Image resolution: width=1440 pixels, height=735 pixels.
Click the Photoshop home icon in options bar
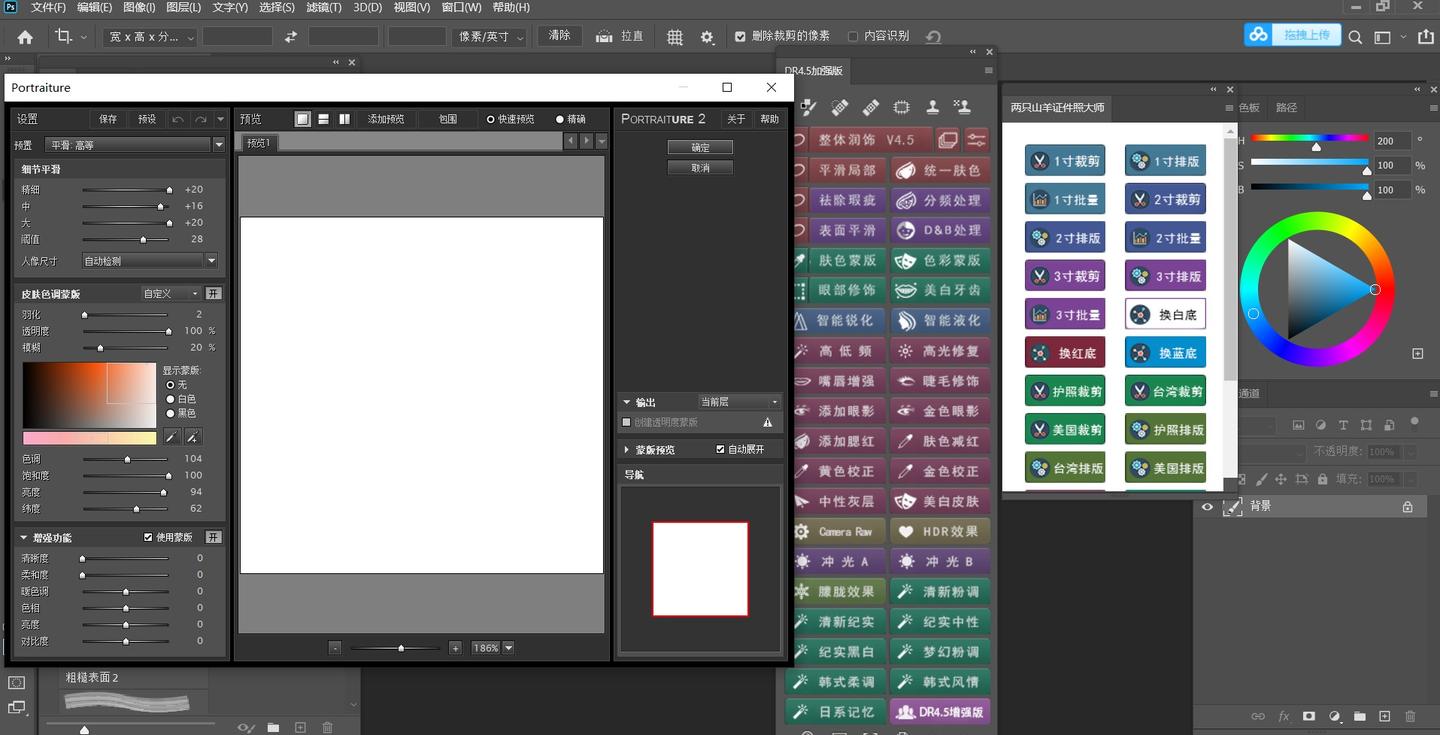[x=25, y=37]
